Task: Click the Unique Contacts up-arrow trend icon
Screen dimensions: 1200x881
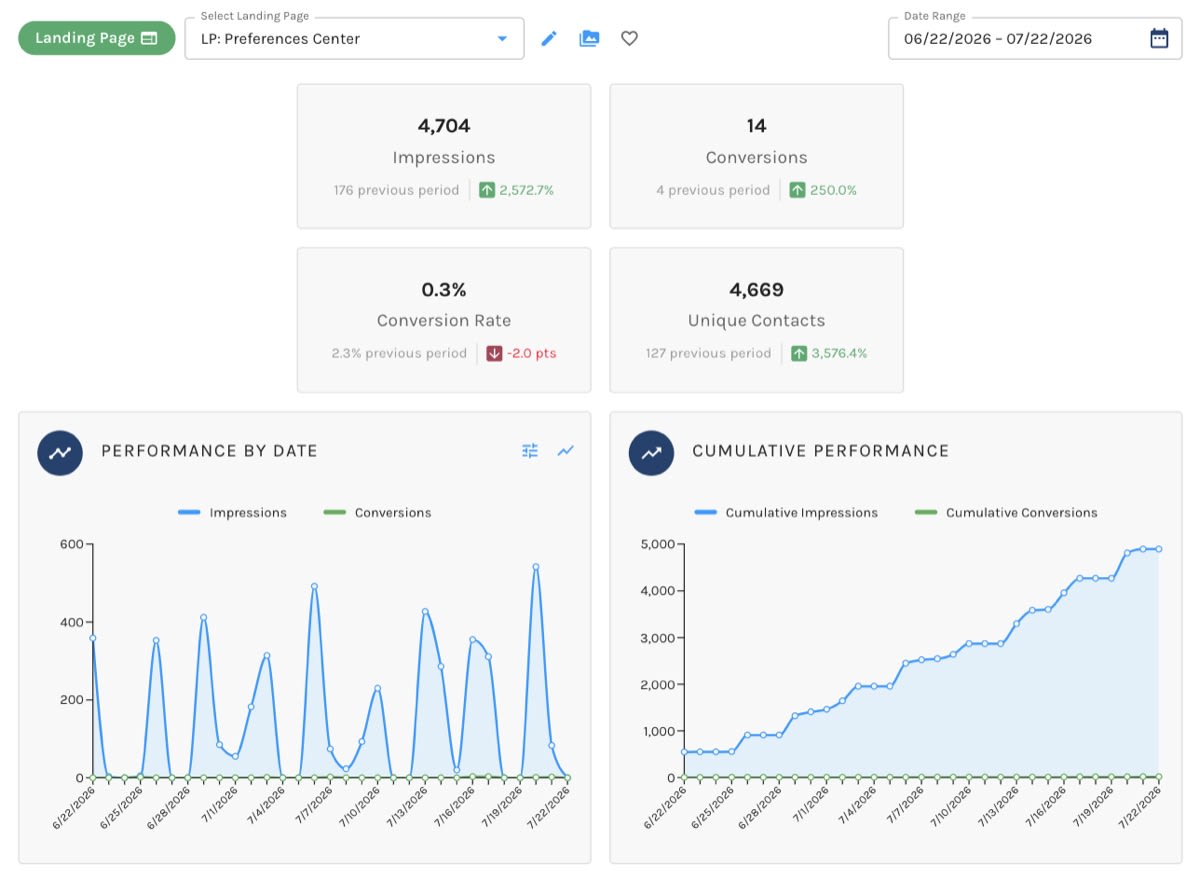Action: [799, 353]
